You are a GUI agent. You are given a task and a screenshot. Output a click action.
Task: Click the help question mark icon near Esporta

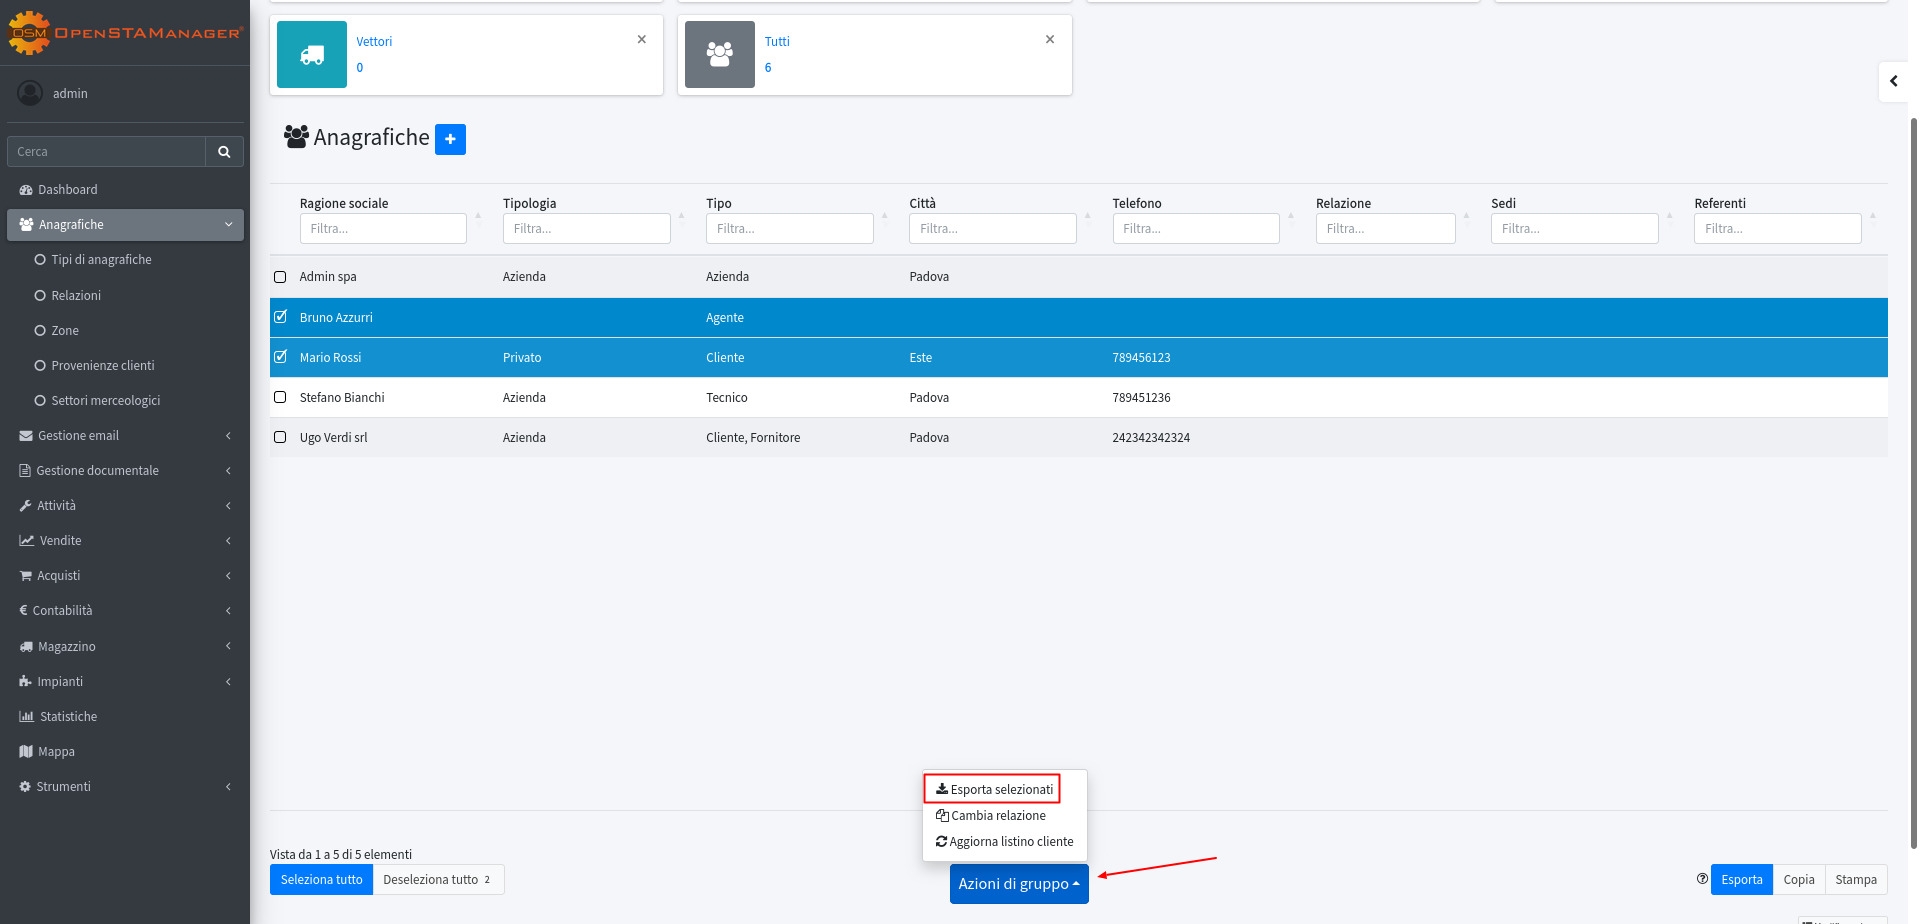1702,879
